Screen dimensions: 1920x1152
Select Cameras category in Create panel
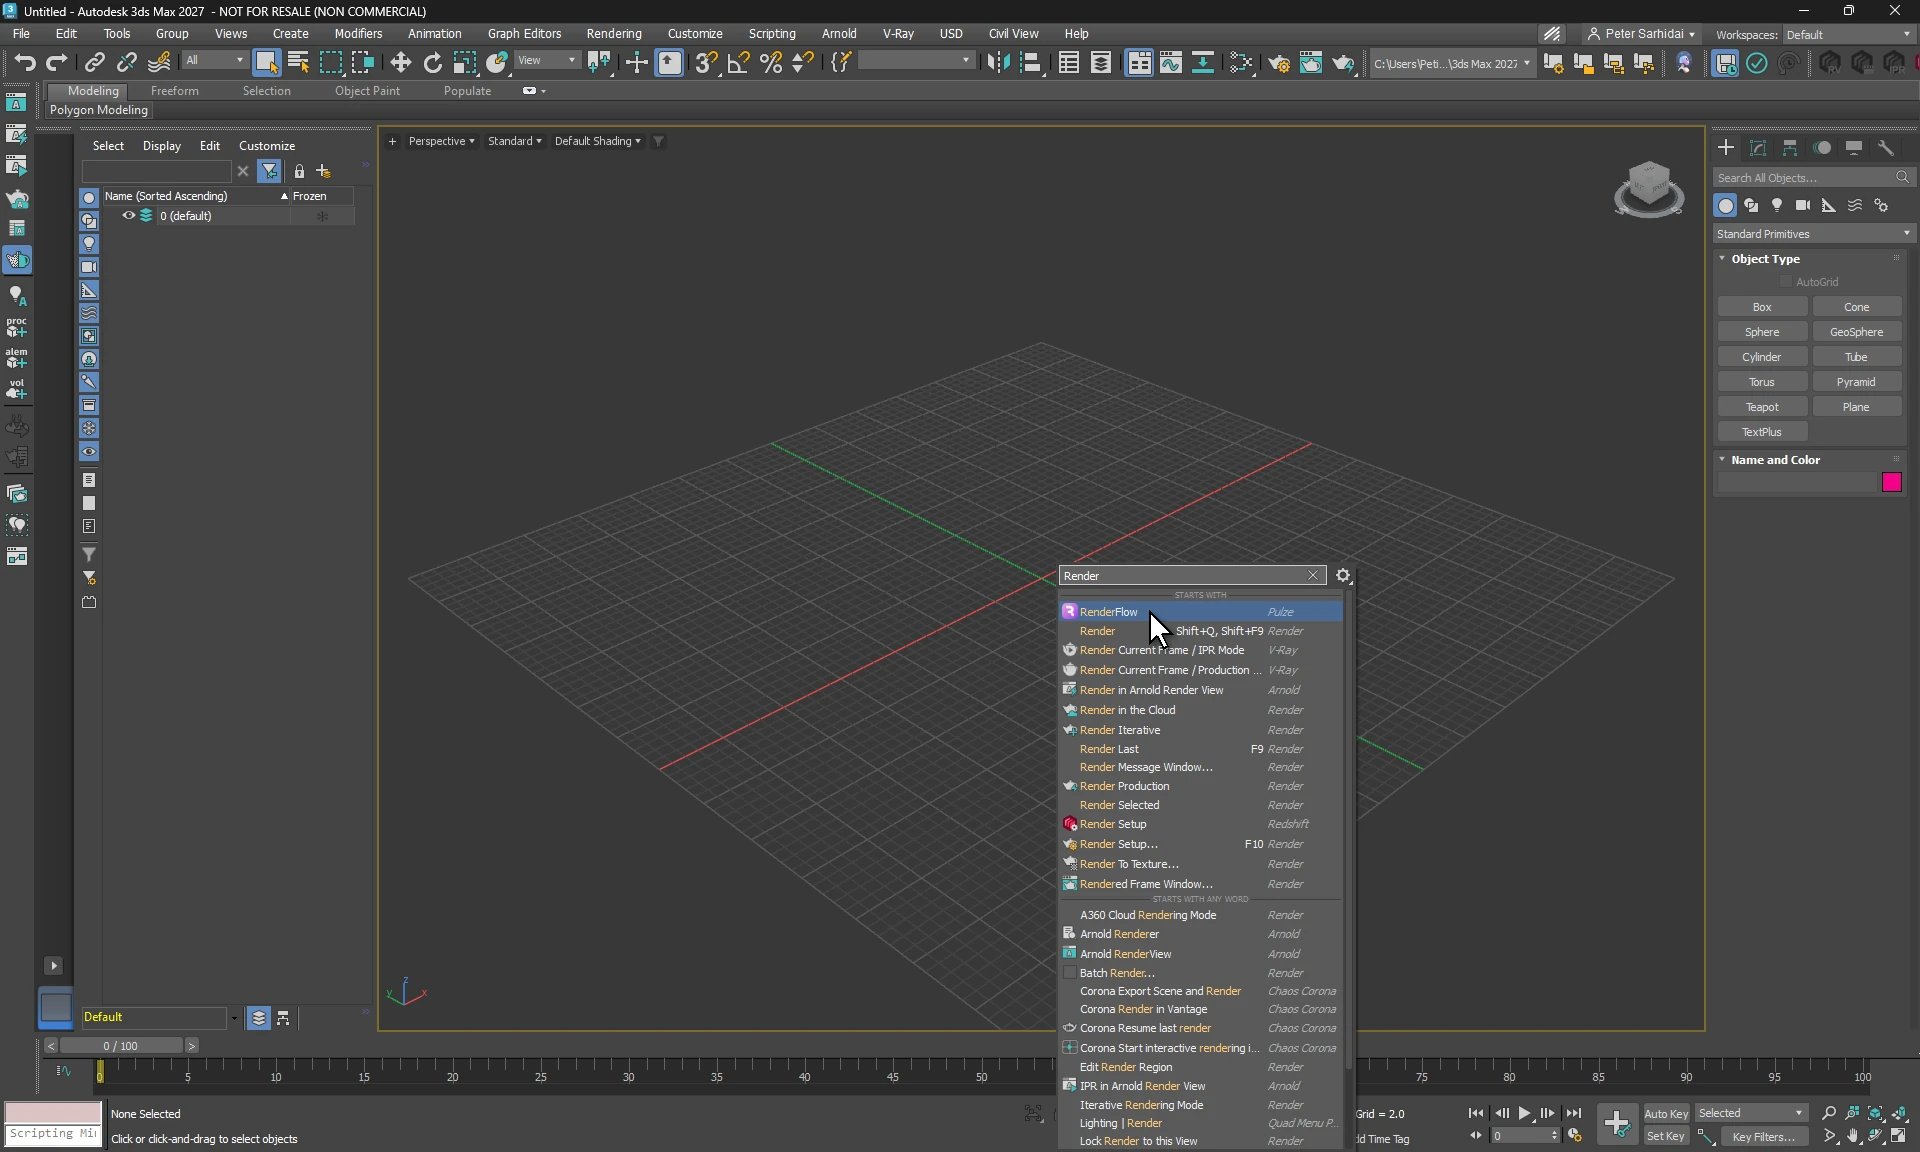click(x=1803, y=205)
